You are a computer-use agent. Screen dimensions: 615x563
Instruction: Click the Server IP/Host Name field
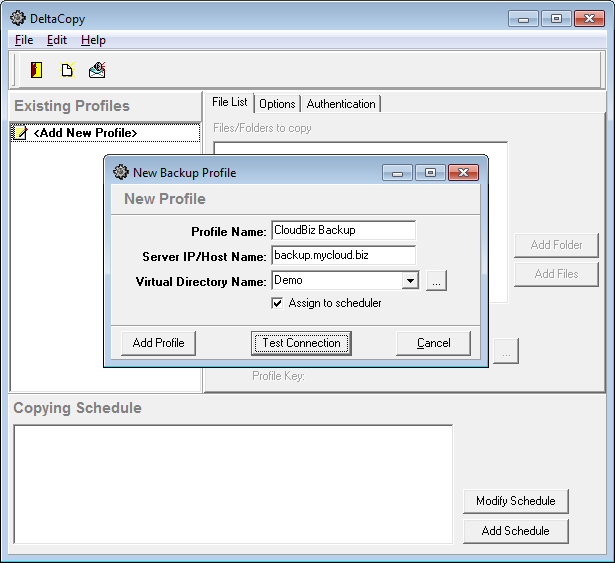[343, 256]
